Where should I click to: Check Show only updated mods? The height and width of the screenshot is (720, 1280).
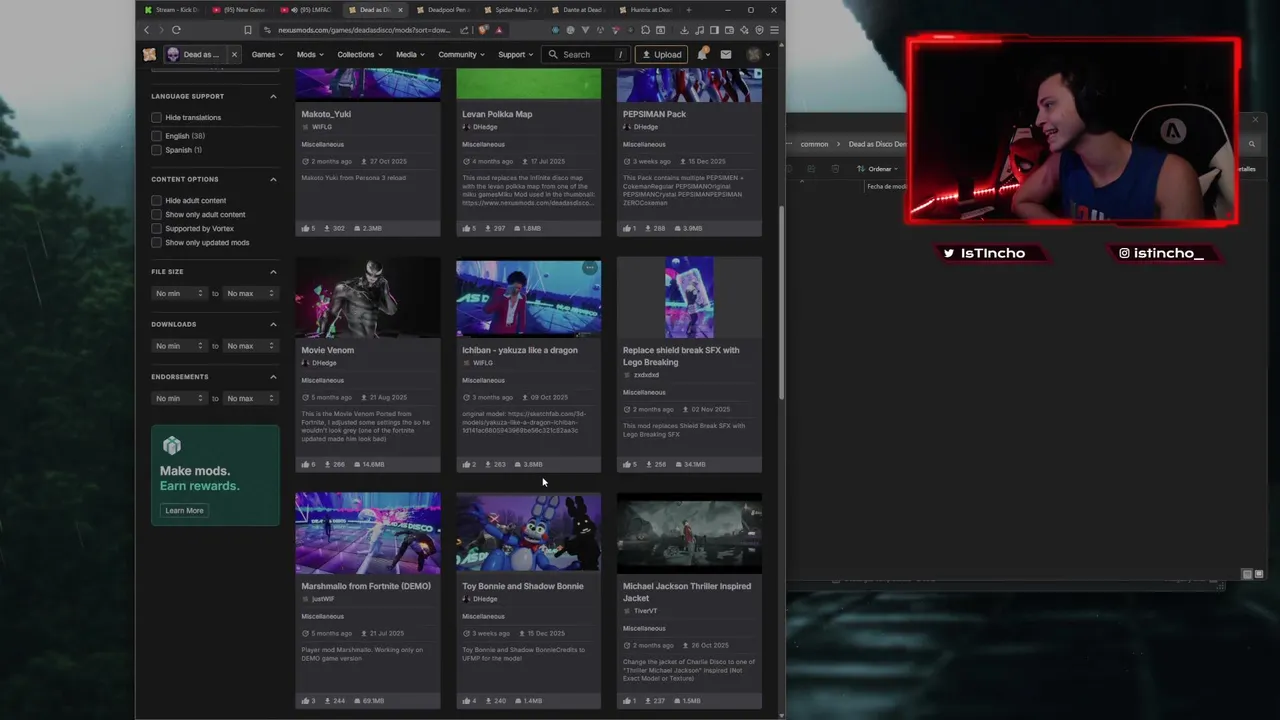tap(156, 242)
